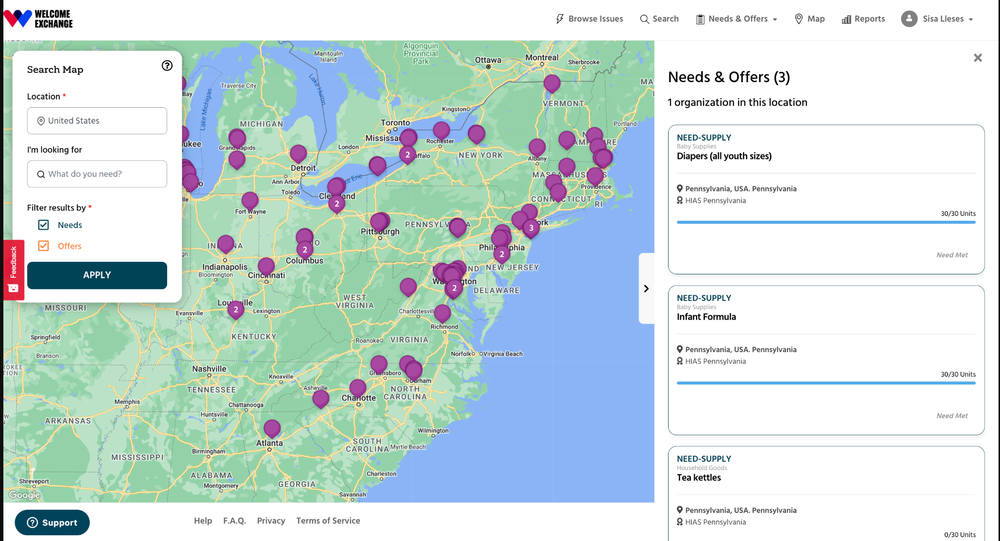This screenshot has height=541, width=1000.
Task: Click the user avatar icon
Action: tap(909, 19)
